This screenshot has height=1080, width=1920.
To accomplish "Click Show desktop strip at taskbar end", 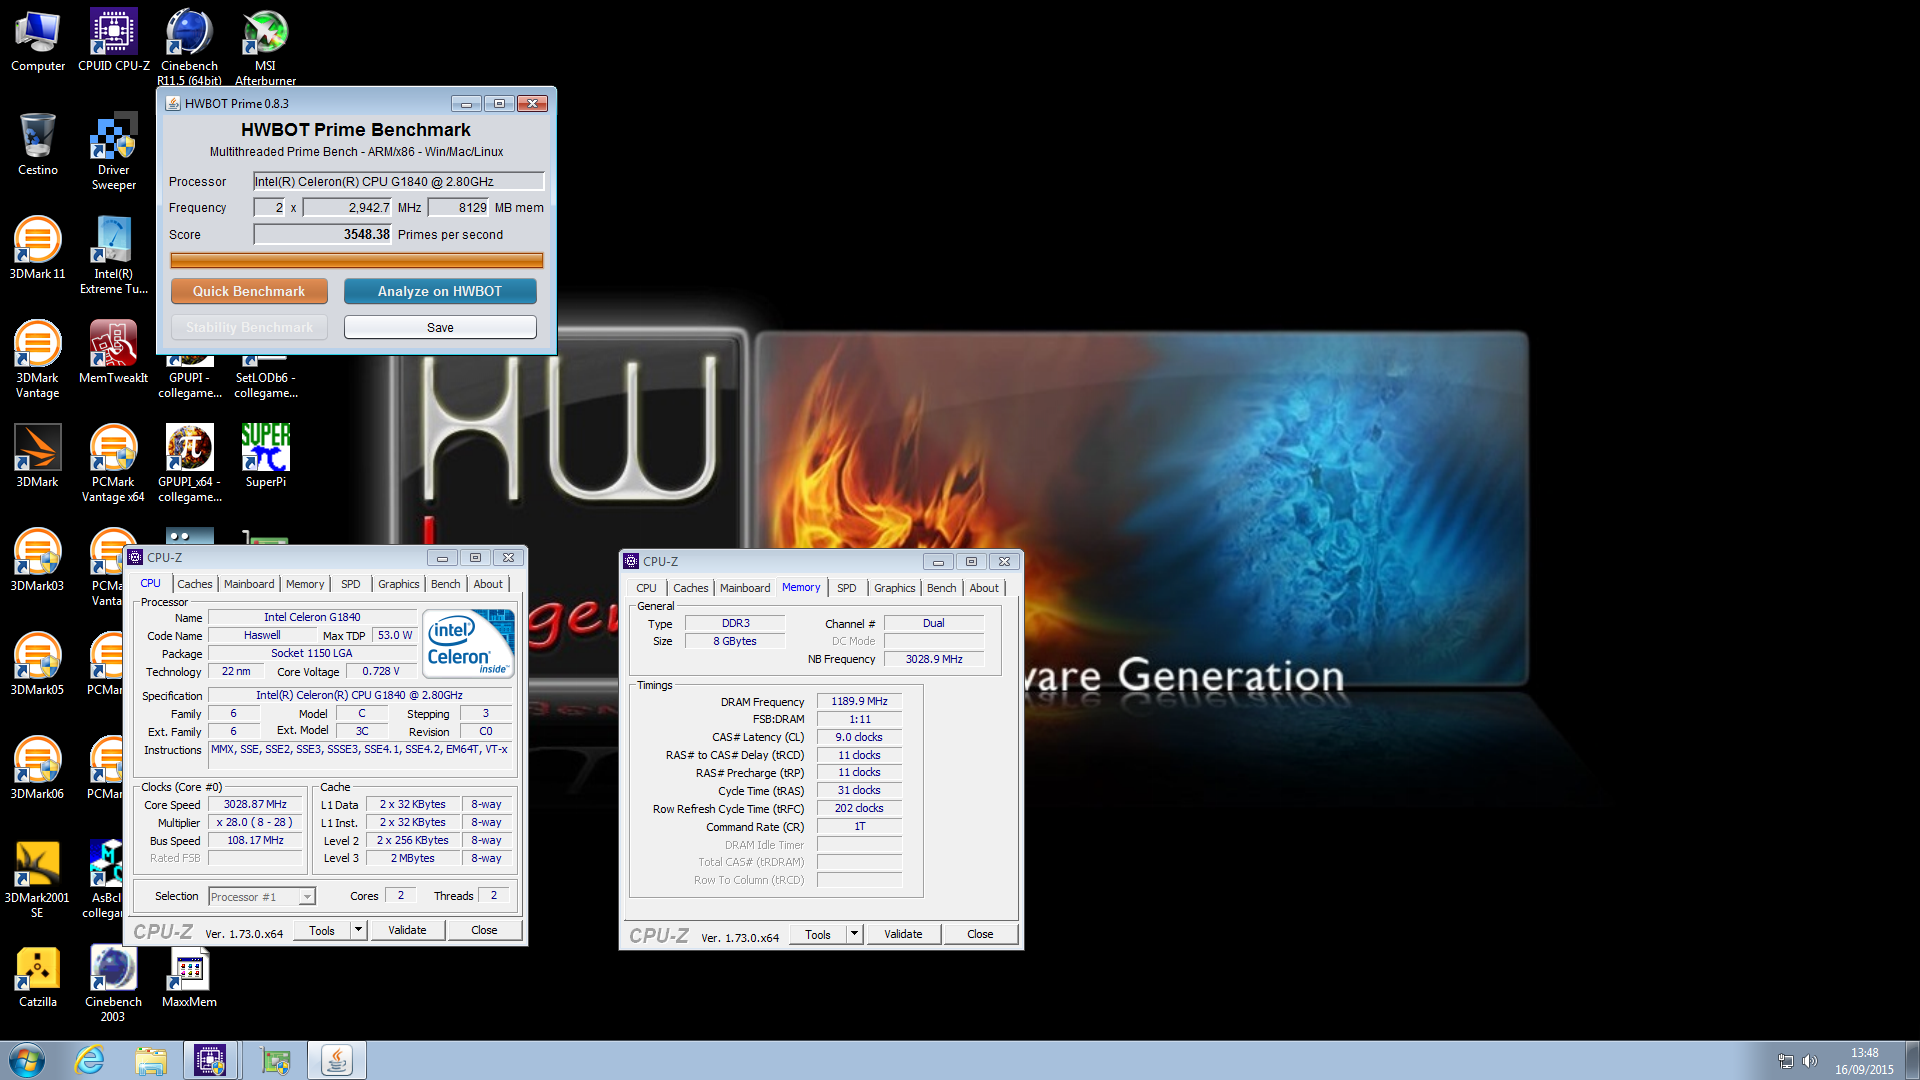I will [x=1912, y=1061].
